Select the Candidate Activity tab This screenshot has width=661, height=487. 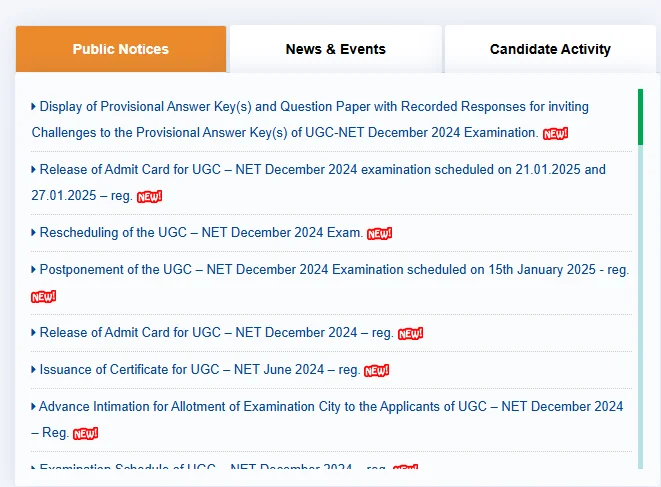coord(550,49)
